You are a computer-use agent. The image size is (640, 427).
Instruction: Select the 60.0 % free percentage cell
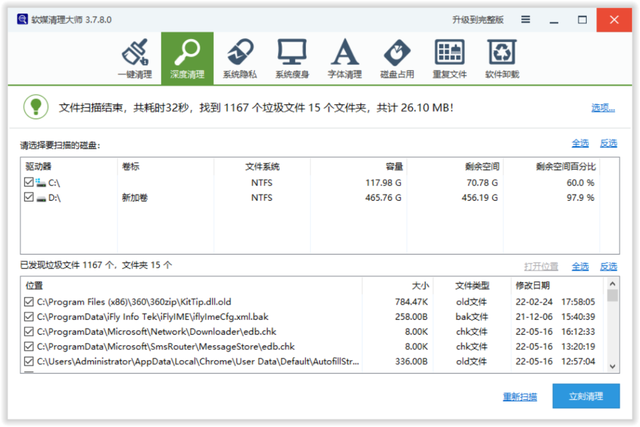coord(580,182)
